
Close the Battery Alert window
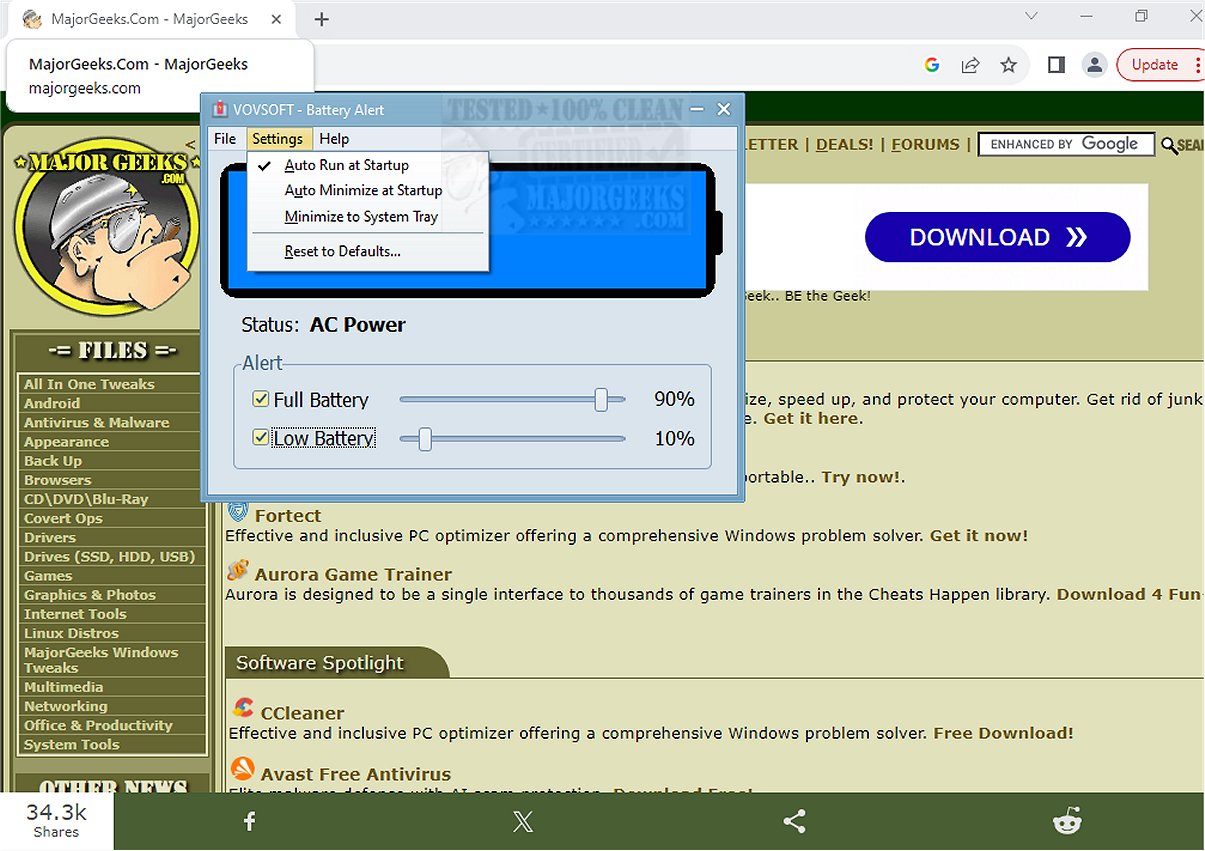point(725,109)
